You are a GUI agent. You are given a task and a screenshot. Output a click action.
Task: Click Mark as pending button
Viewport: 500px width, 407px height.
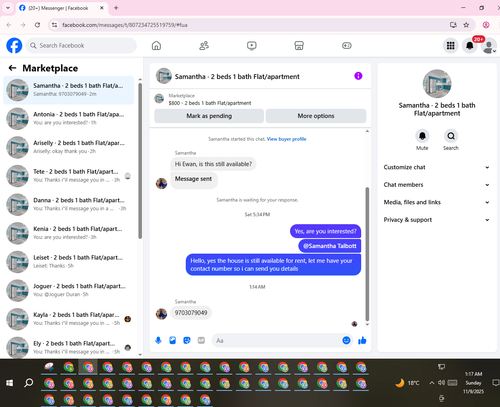tap(209, 116)
